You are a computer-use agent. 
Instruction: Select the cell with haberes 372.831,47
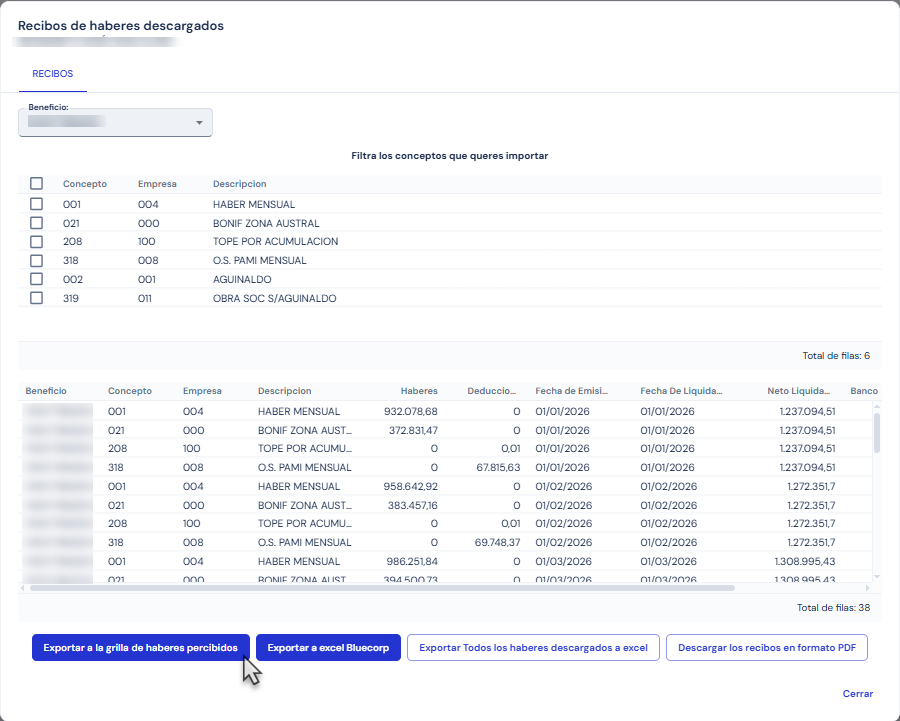tap(413, 431)
